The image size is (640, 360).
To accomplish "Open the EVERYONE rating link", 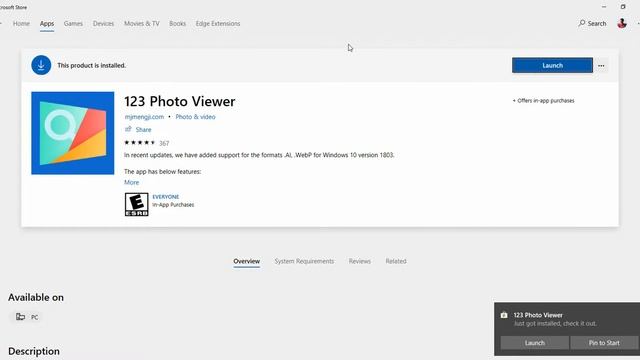I will [x=166, y=197].
